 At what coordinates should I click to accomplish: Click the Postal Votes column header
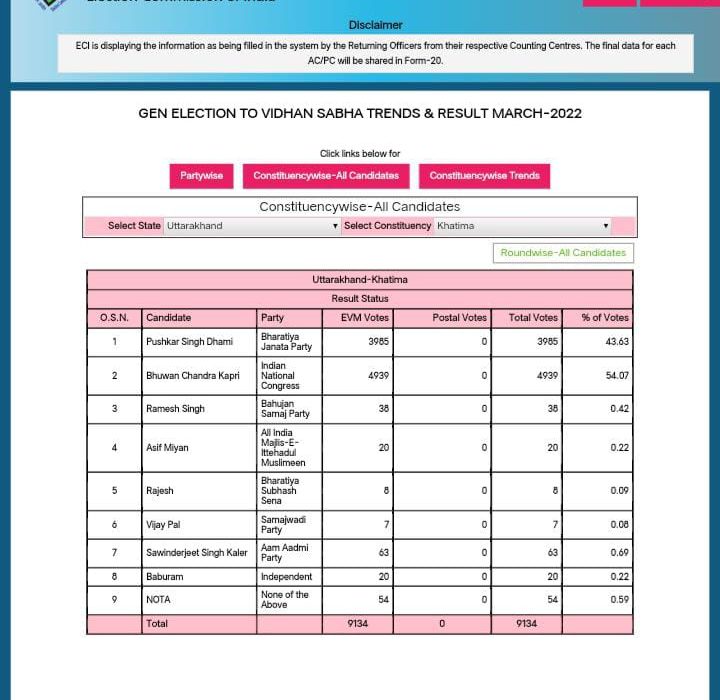click(459, 318)
